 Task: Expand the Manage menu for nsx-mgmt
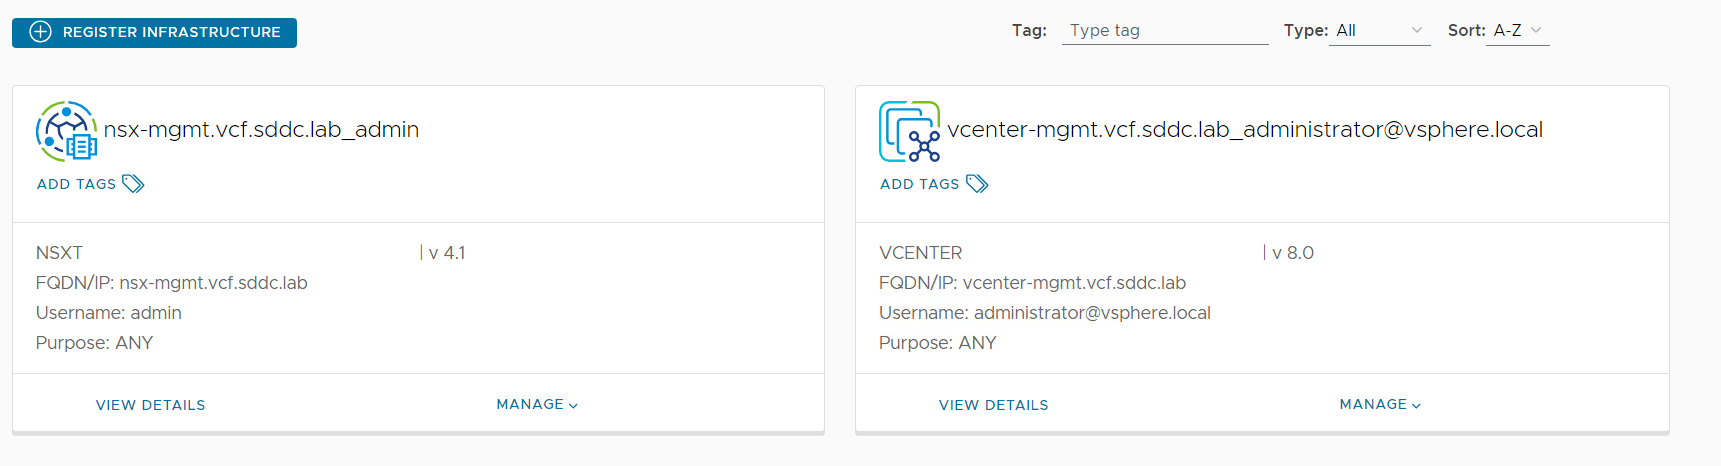[x=537, y=405]
